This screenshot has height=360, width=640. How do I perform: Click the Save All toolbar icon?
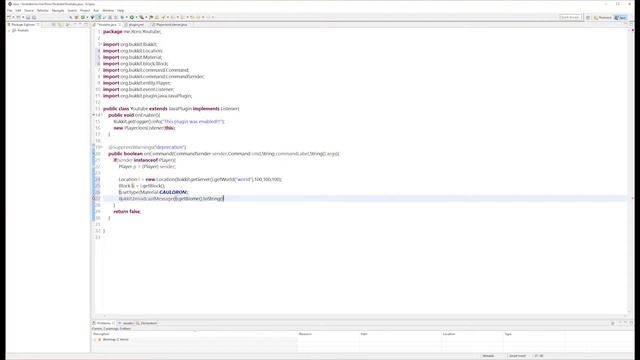34,18
